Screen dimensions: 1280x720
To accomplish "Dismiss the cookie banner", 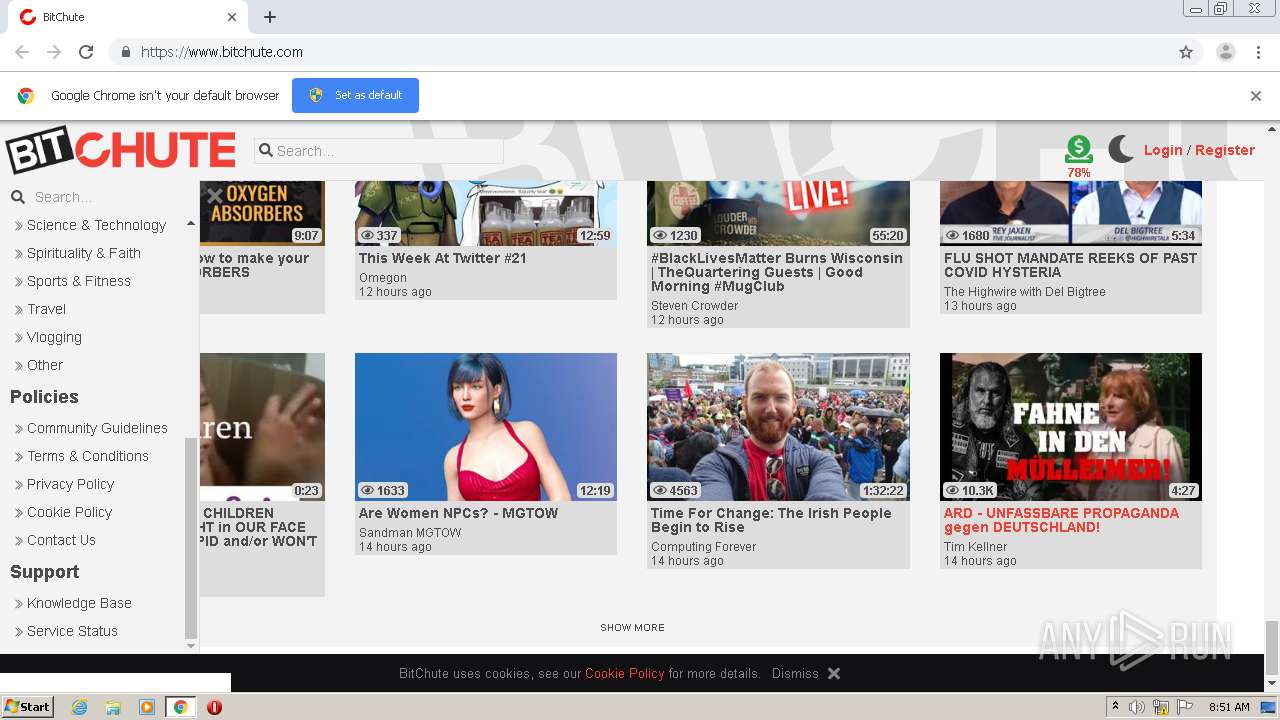I will coord(795,674).
